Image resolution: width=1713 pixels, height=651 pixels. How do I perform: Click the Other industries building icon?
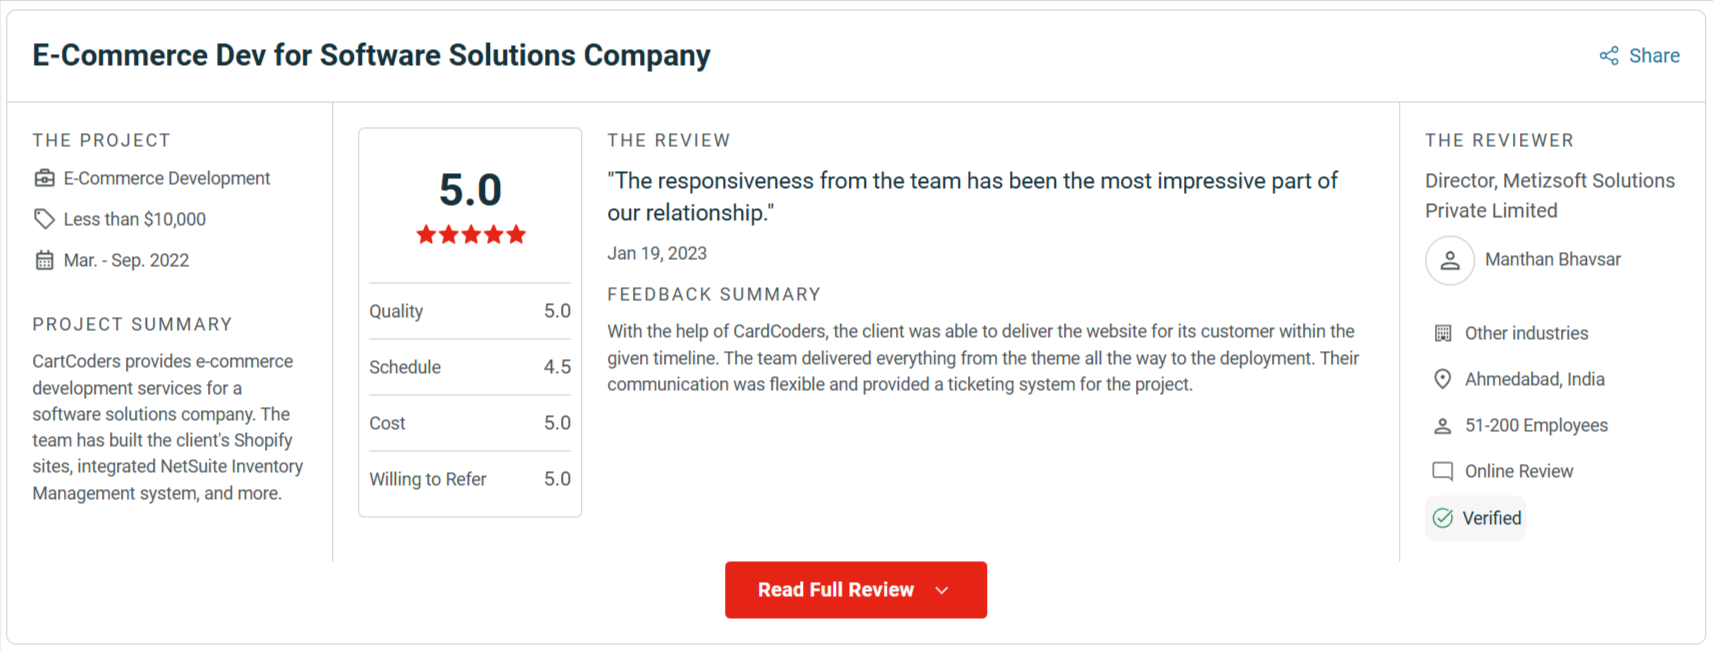(x=1442, y=333)
